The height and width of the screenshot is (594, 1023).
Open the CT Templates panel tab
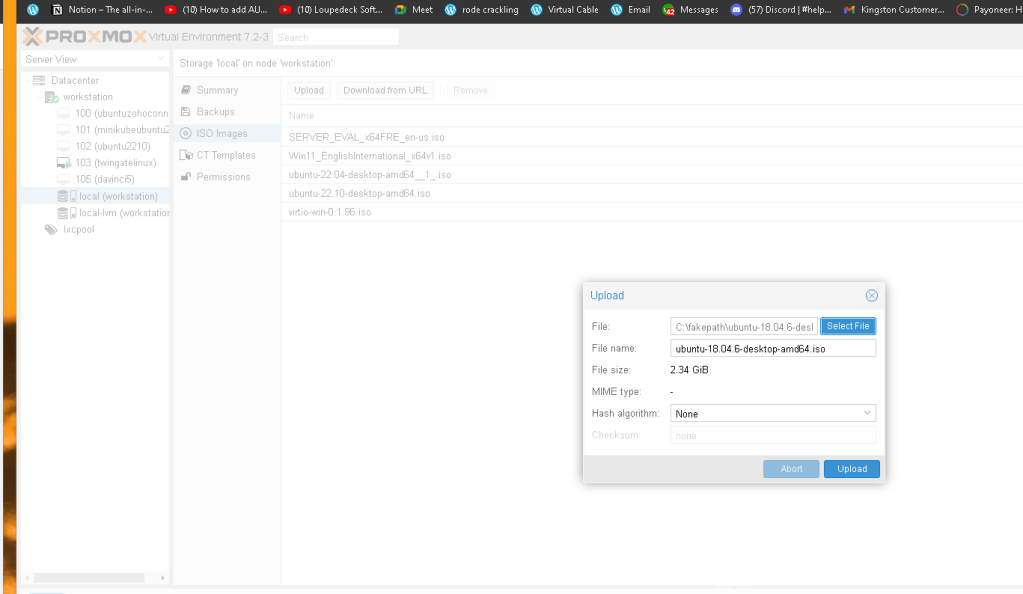click(227, 155)
